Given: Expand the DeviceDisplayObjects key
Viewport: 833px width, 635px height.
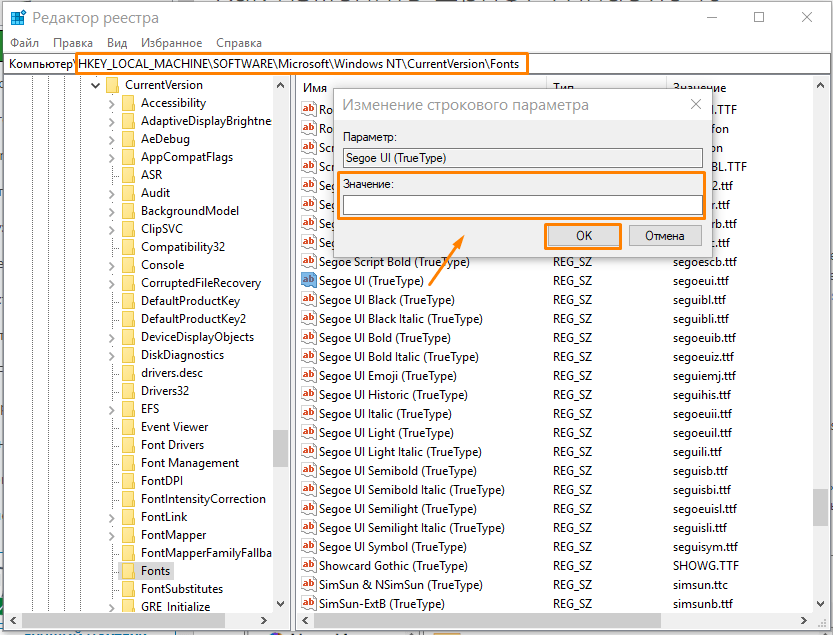Looking at the screenshot, I should point(112,338).
